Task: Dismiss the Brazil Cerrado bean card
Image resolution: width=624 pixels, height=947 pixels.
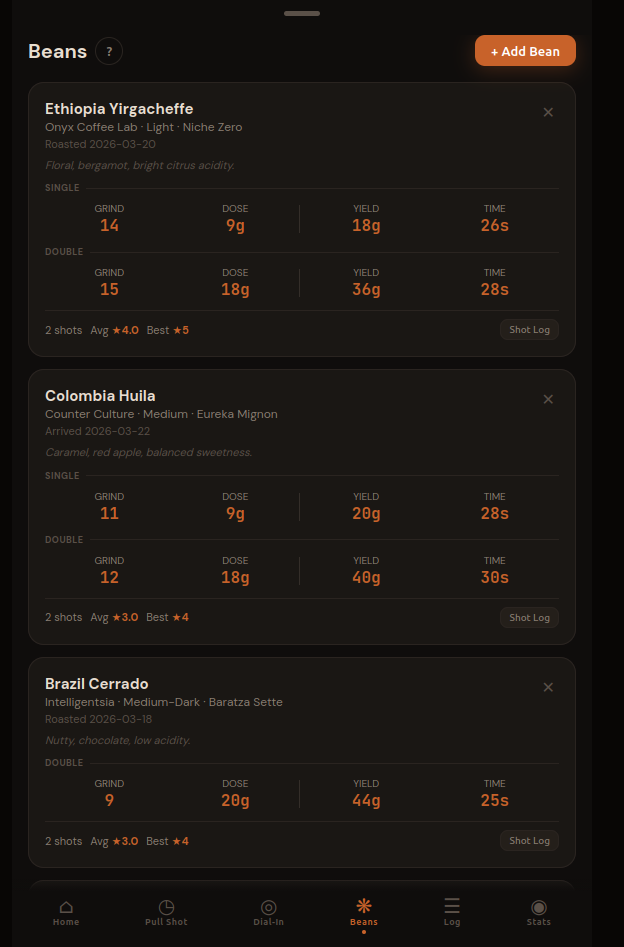Action: (x=548, y=687)
